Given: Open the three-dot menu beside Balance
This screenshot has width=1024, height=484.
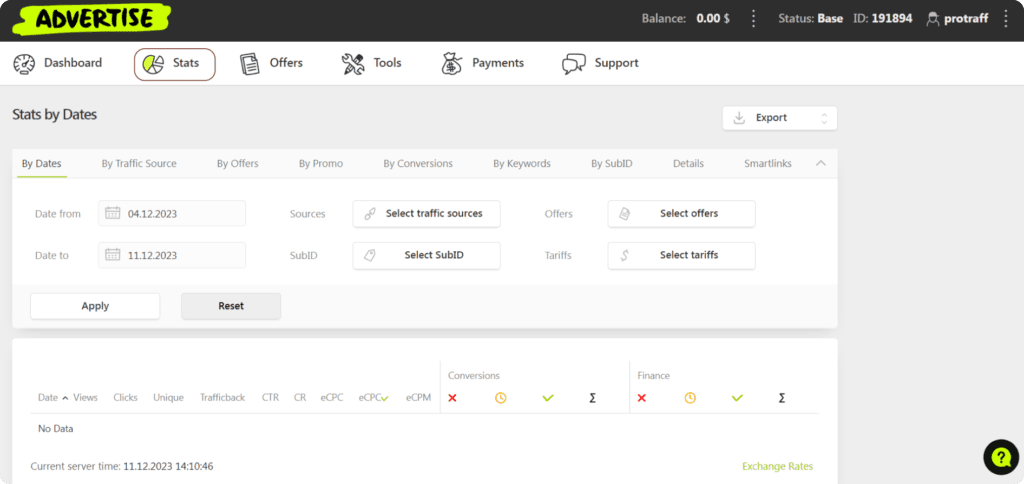Looking at the screenshot, I should pos(754,18).
